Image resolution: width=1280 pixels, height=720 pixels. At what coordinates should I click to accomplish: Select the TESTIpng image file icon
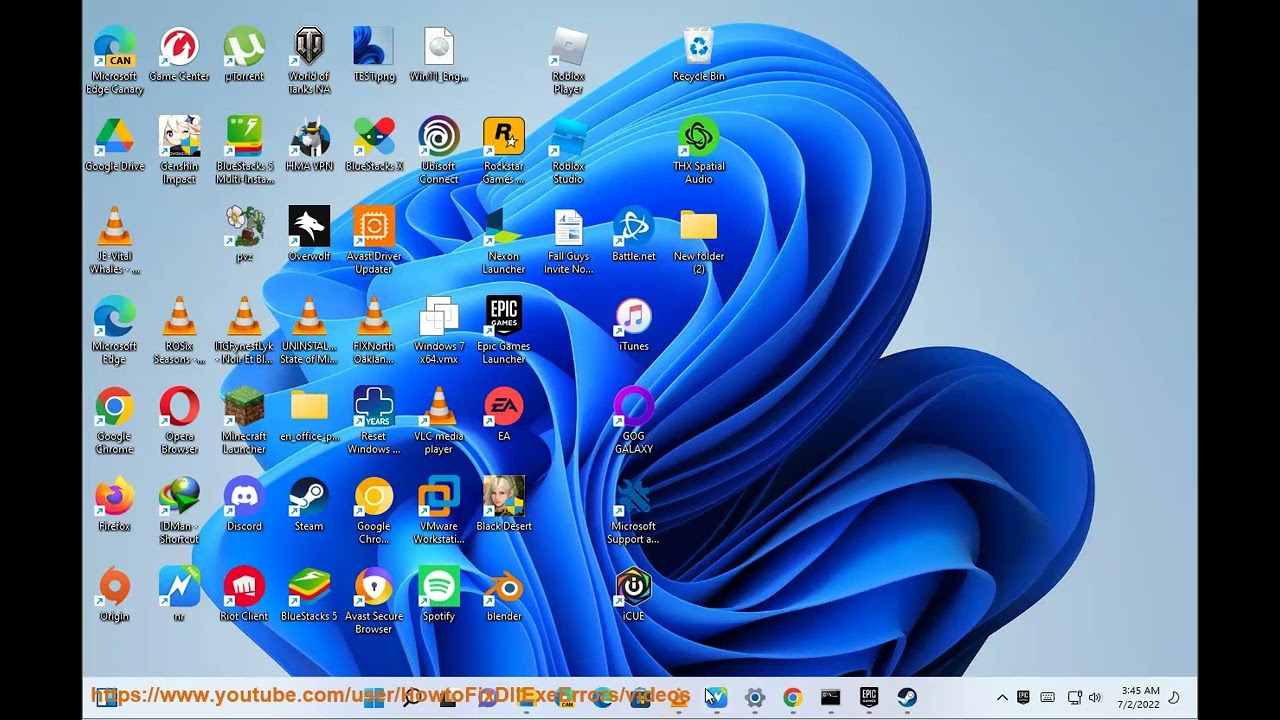pos(374,55)
